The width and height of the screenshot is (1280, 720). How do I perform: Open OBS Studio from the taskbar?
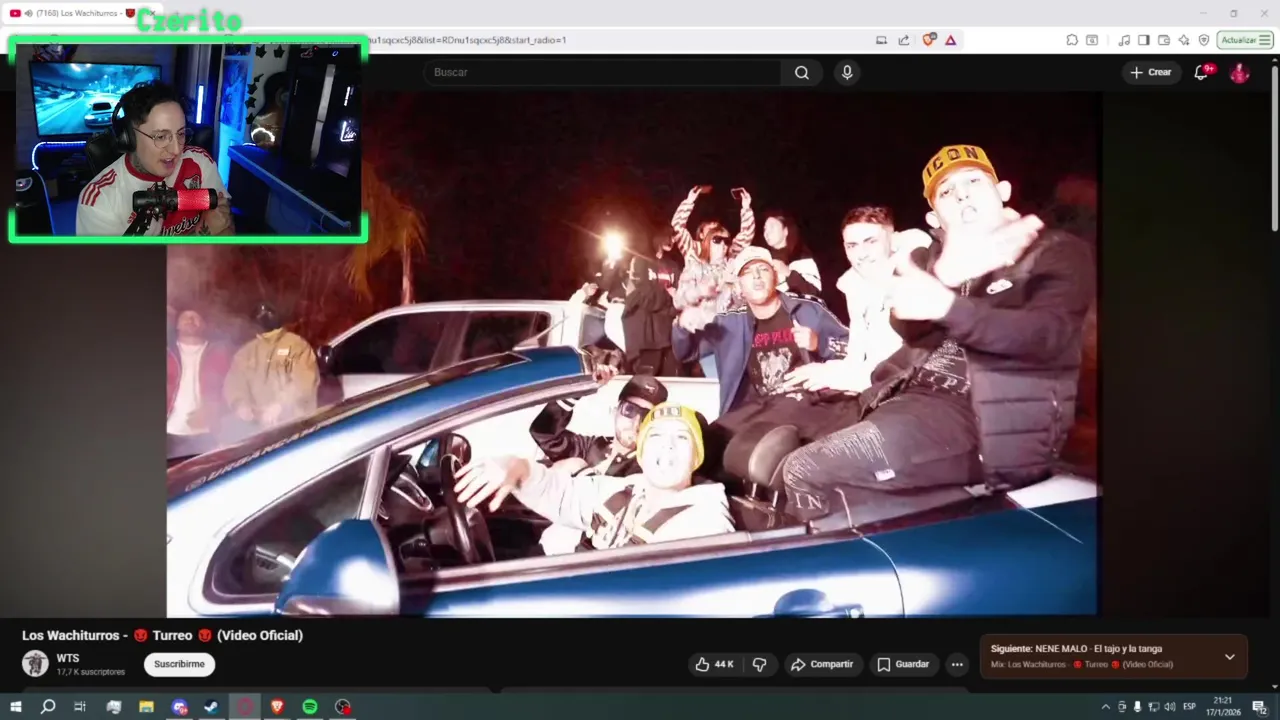343,707
